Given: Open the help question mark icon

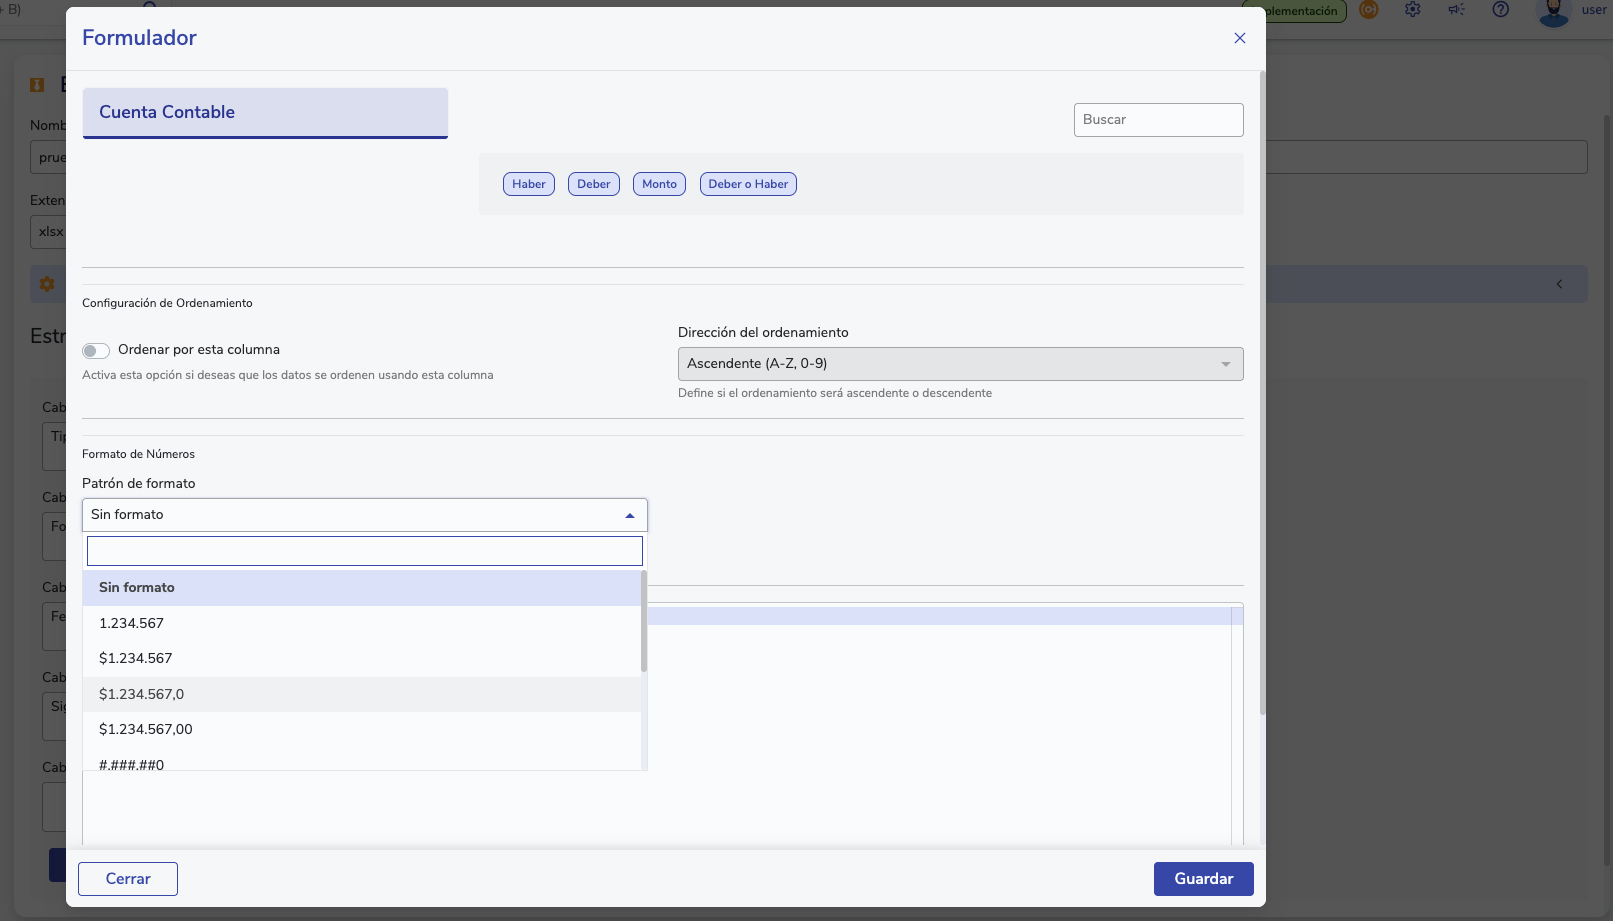Looking at the screenshot, I should point(1500,10).
